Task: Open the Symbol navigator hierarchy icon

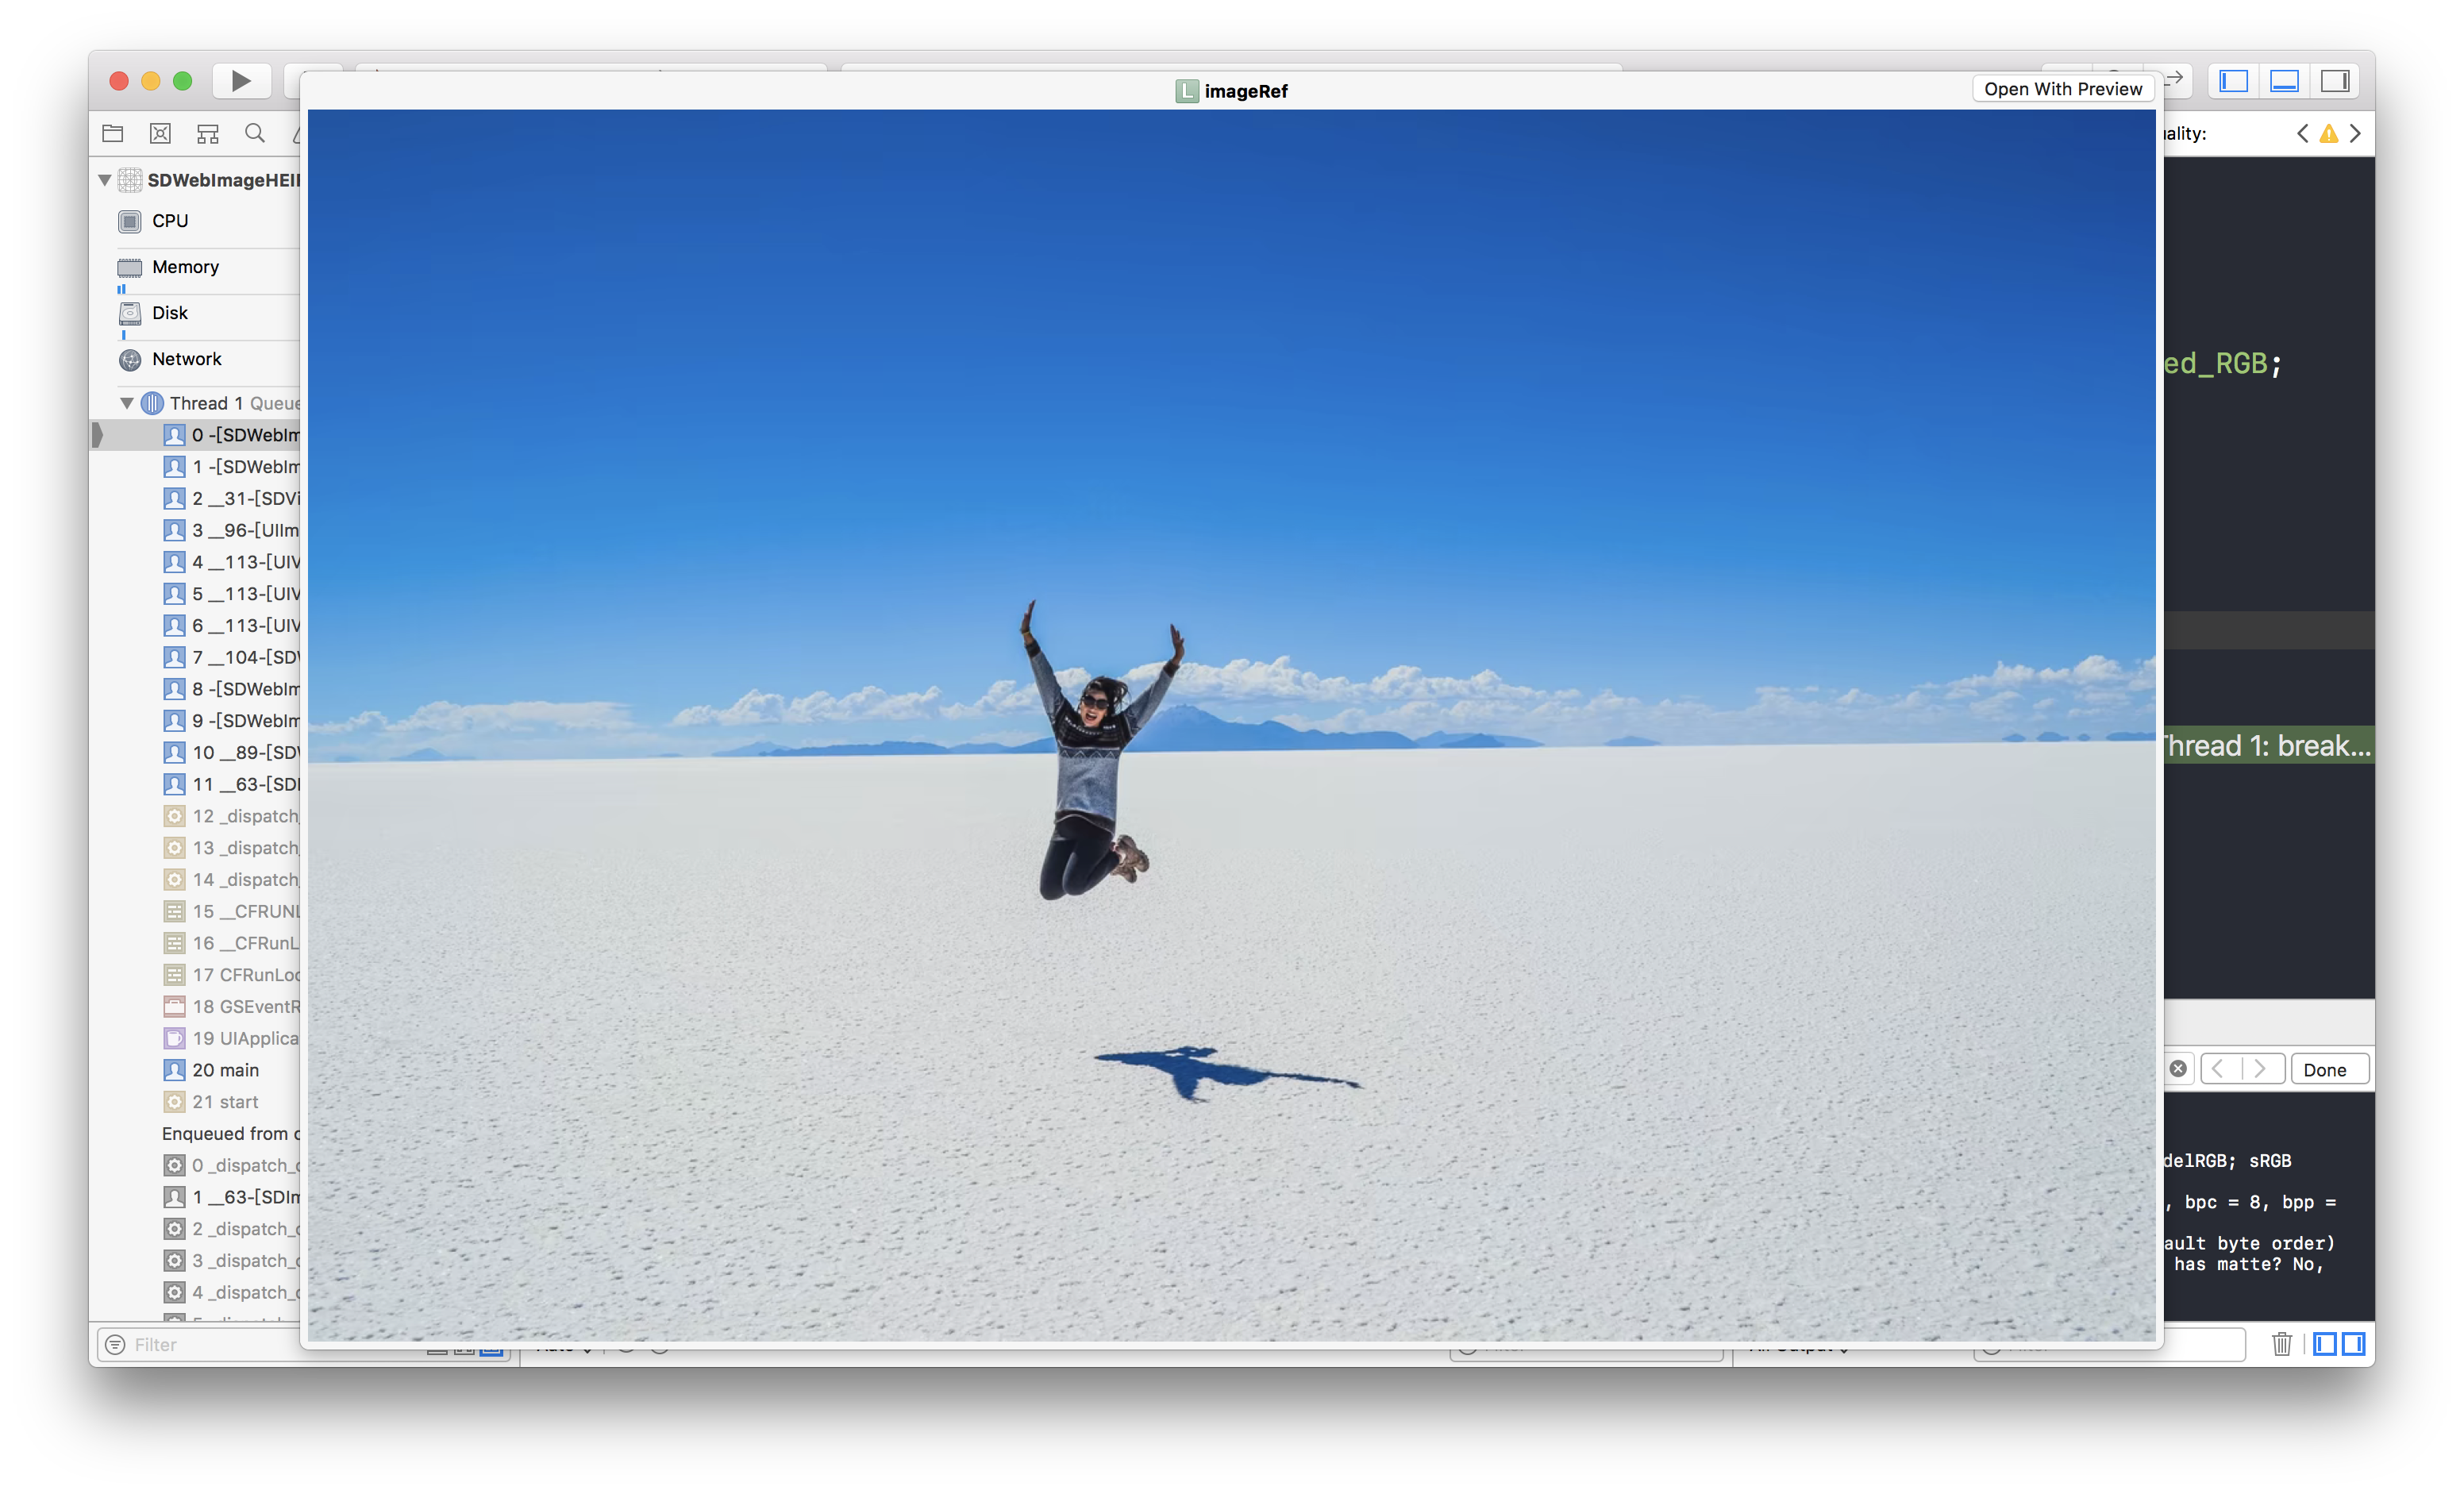Action: (x=208, y=133)
